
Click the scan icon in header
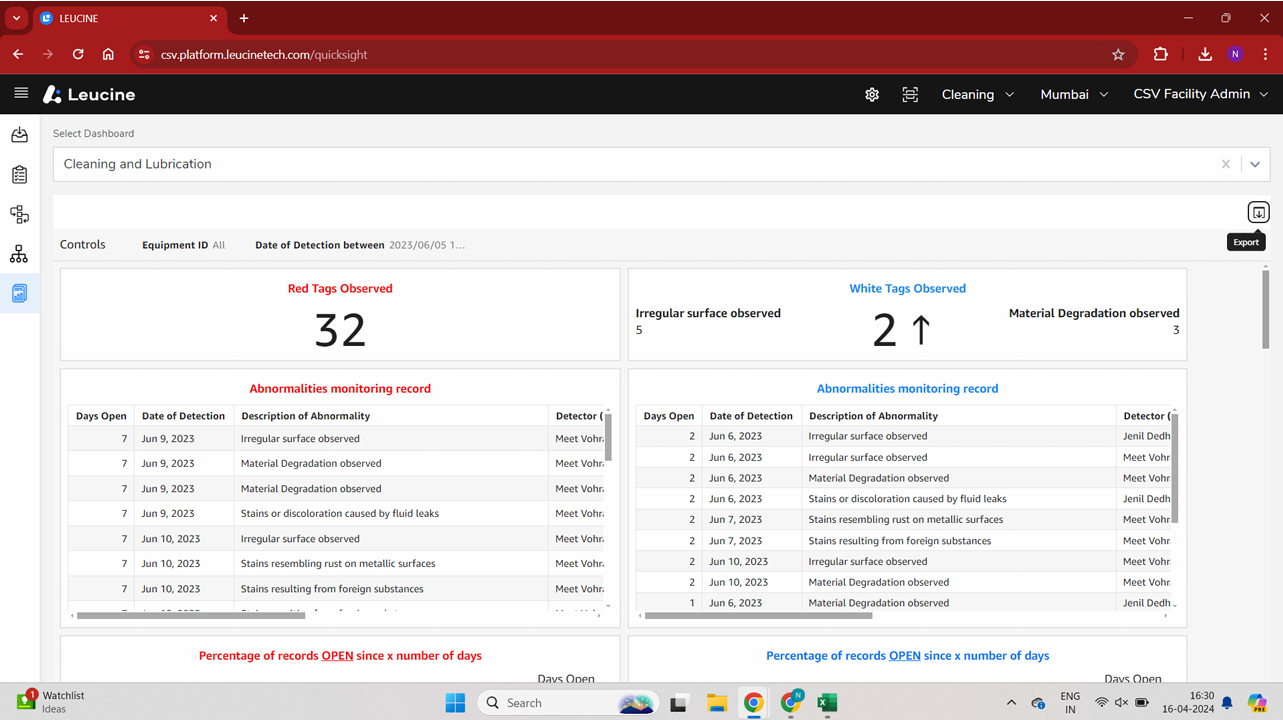[x=910, y=94]
